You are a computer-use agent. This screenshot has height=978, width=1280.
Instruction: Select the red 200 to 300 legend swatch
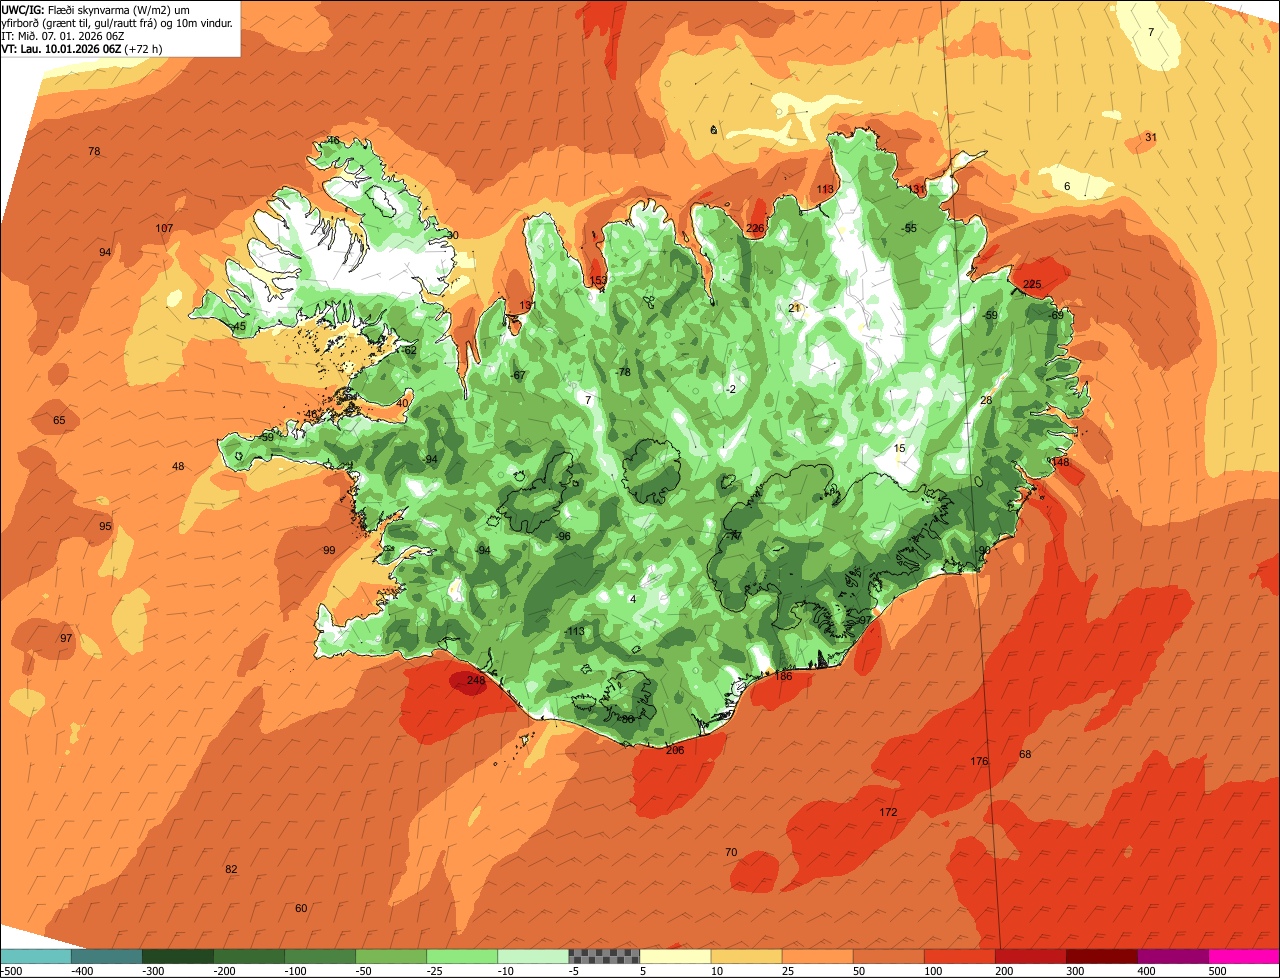point(1030,956)
